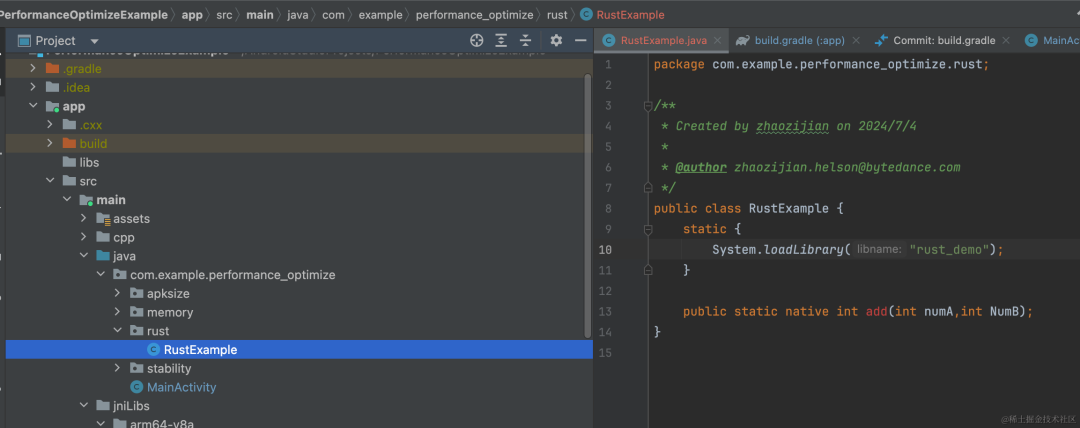This screenshot has height=428, width=1080.
Task: Click the fold end marker at line 11
Action: [x=647, y=270]
